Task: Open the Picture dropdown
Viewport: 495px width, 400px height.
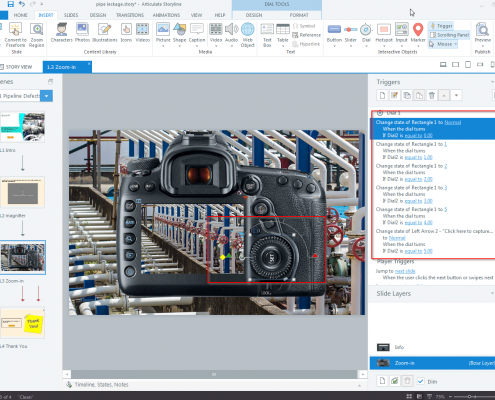Action: click(x=163, y=46)
